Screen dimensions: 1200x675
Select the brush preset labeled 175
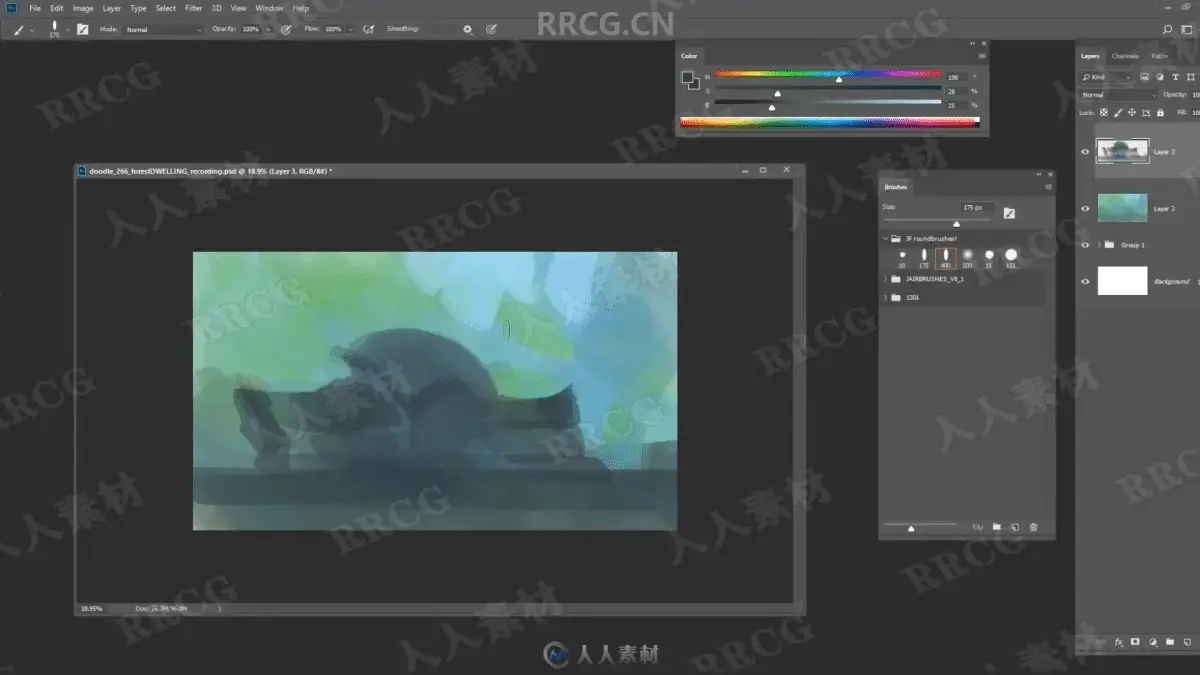[924, 258]
